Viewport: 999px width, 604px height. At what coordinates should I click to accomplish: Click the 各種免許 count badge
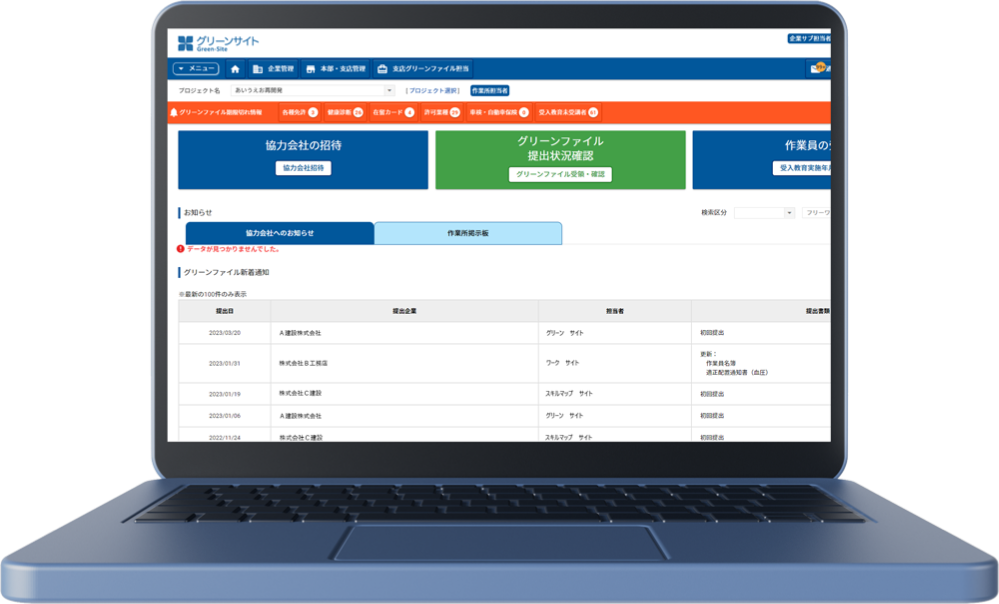(x=313, y=113)
